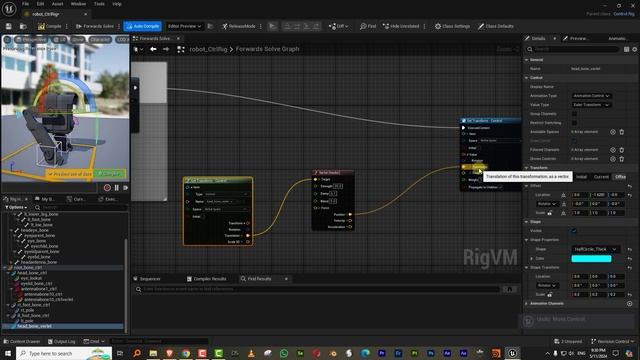Viewport: 640px width, 360px height.
Task: Collapse the Control section
Action: pyautogui.click(x=527, y=78)
